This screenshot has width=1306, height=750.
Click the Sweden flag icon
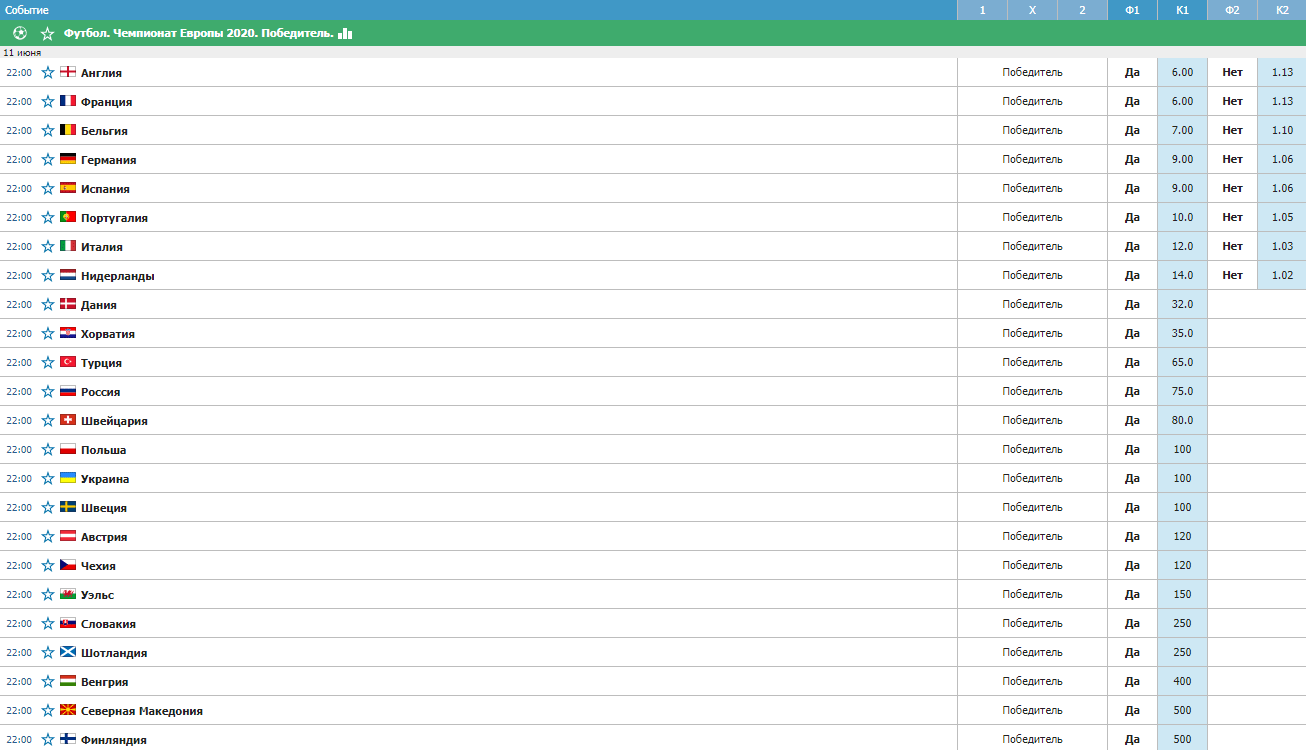[x=68, y=507]
